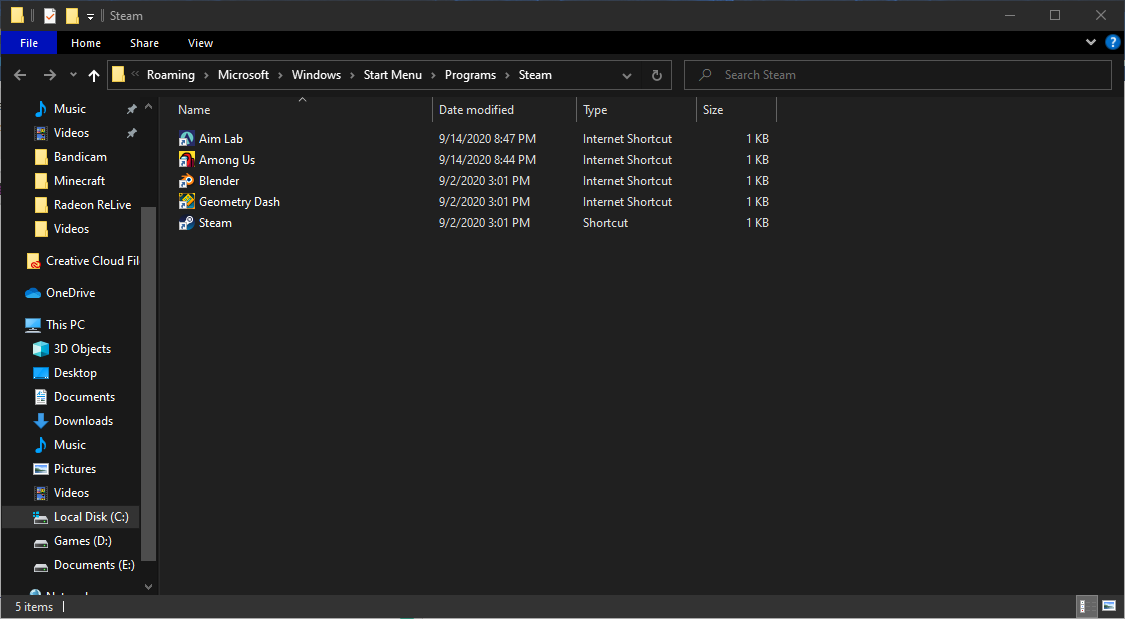1125x619 pixels.
Task: Open Music under This PC
Action: [x=60, y=445]
